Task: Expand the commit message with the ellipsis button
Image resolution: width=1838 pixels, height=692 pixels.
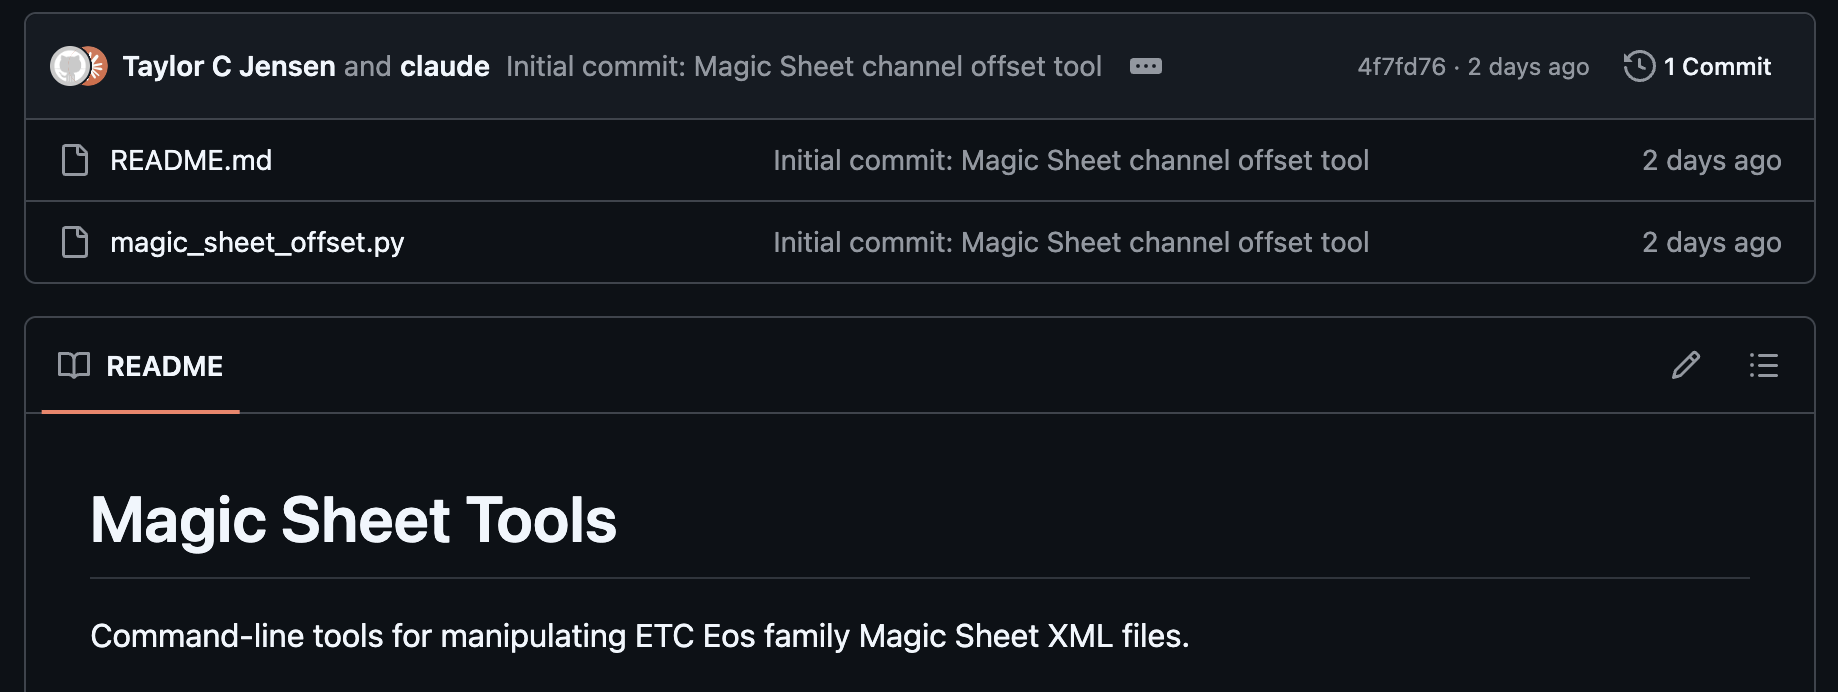Action: (1146, 66)
